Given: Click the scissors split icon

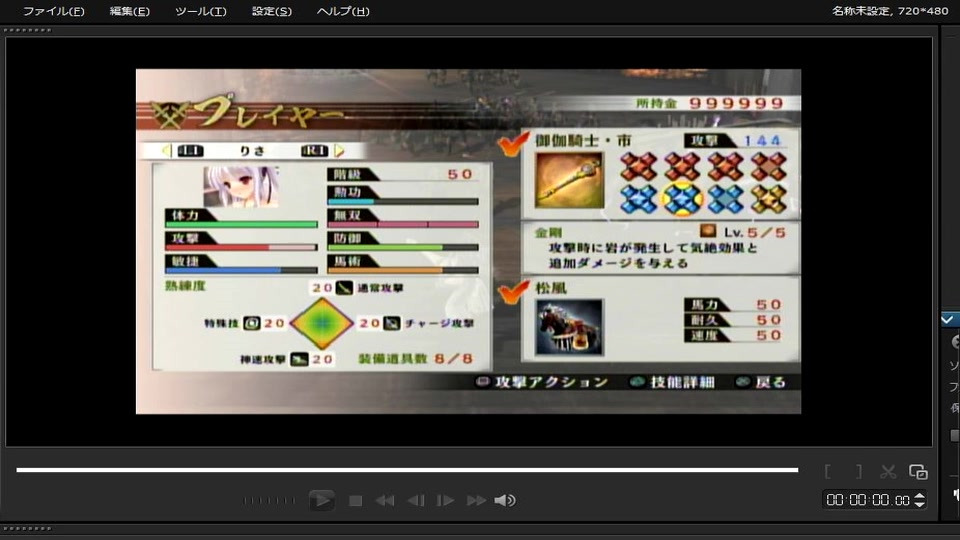Looking at the screenshot, I should coord(888,471).
